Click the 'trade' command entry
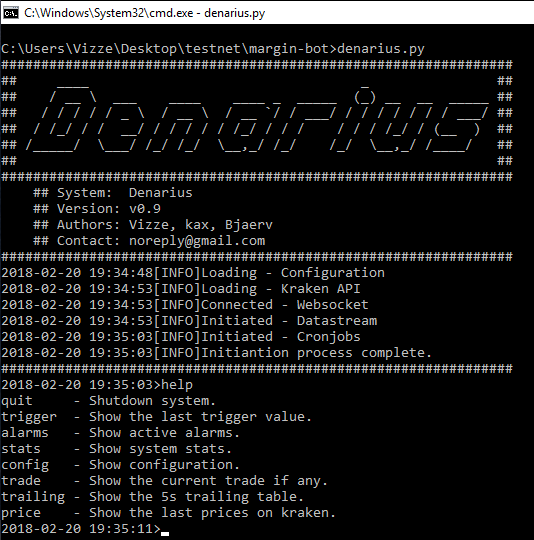The width and height of the screenshot is (534, 540). coord(21,481)
